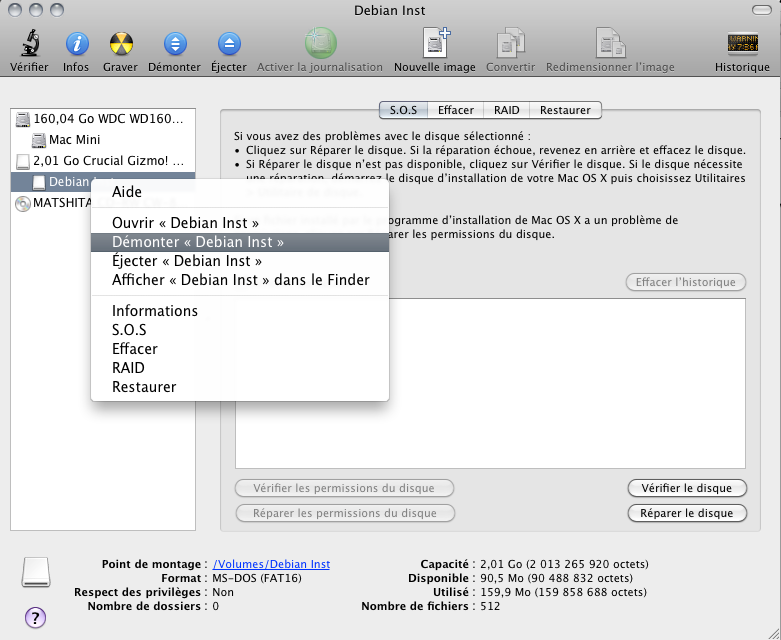Choose Démonter « Debian Inst » menu item

pyautogui.click(x=240, y=242)
